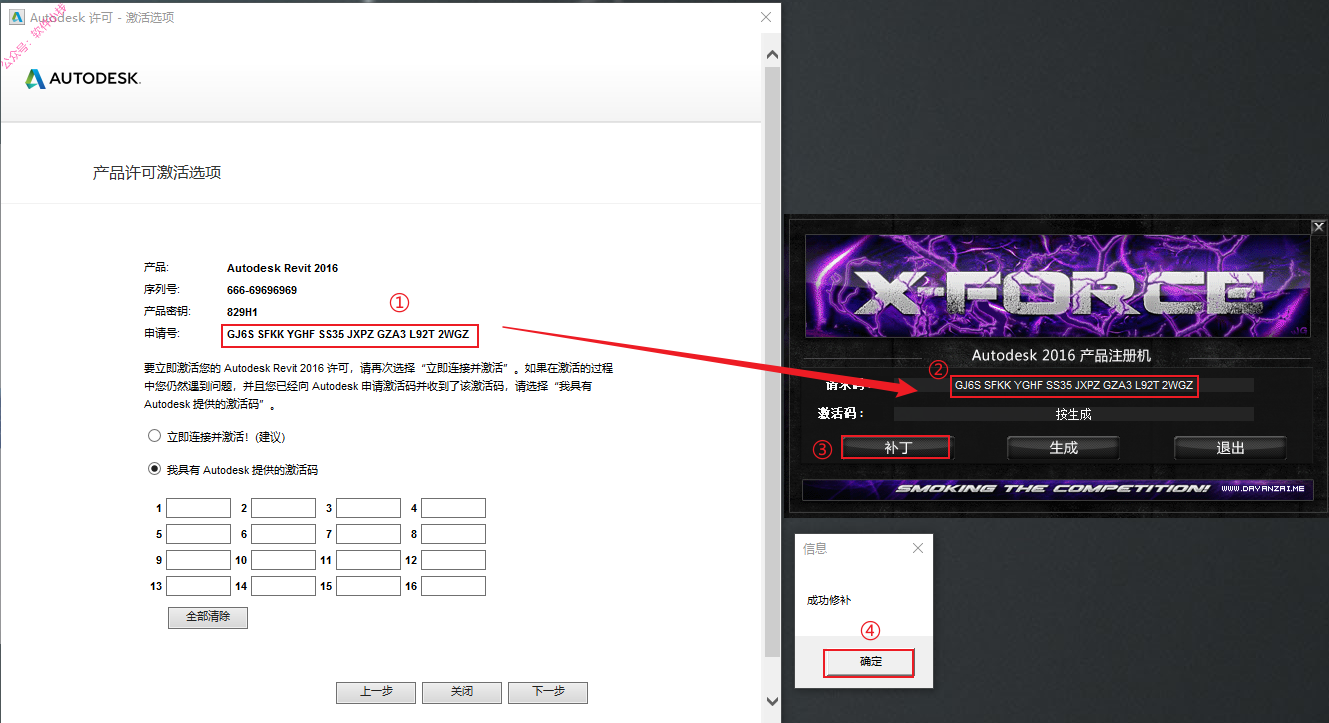Close the Autodesk 许可 window
This screenshot has height=723, width=1329.
coord(766,17)
